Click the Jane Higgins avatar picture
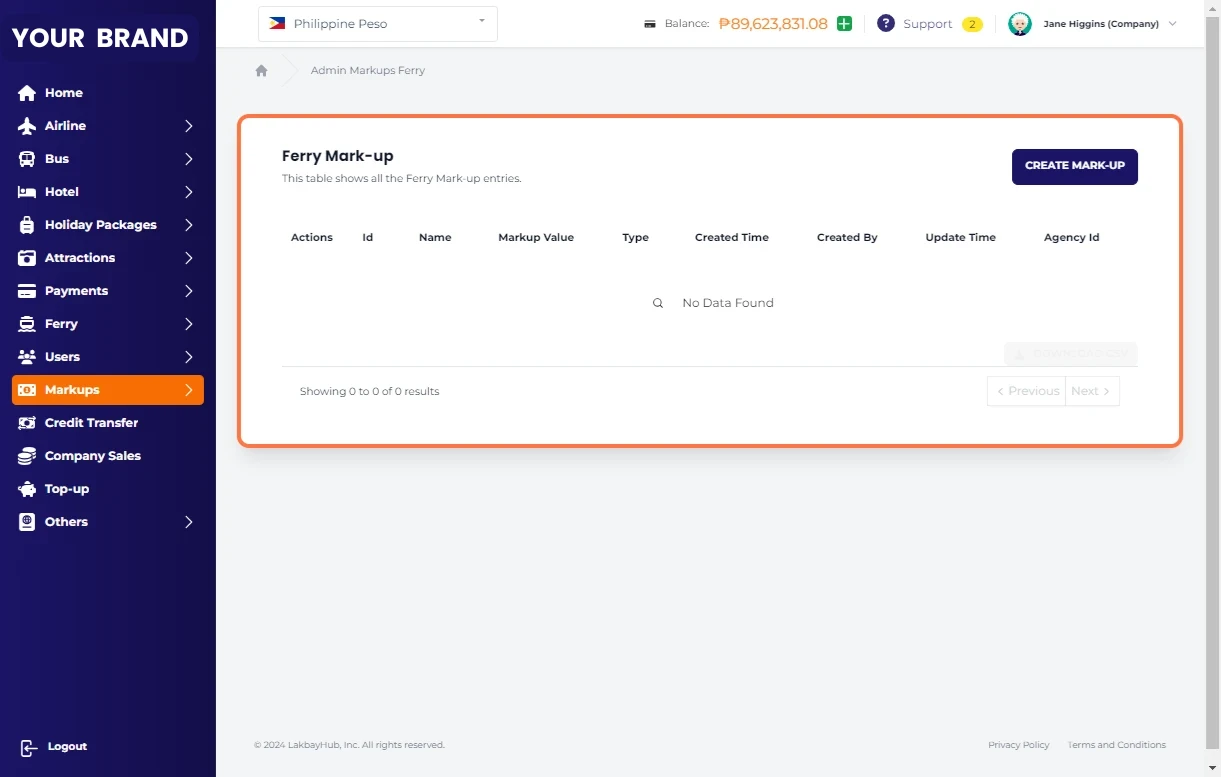 coord(1019,24)
